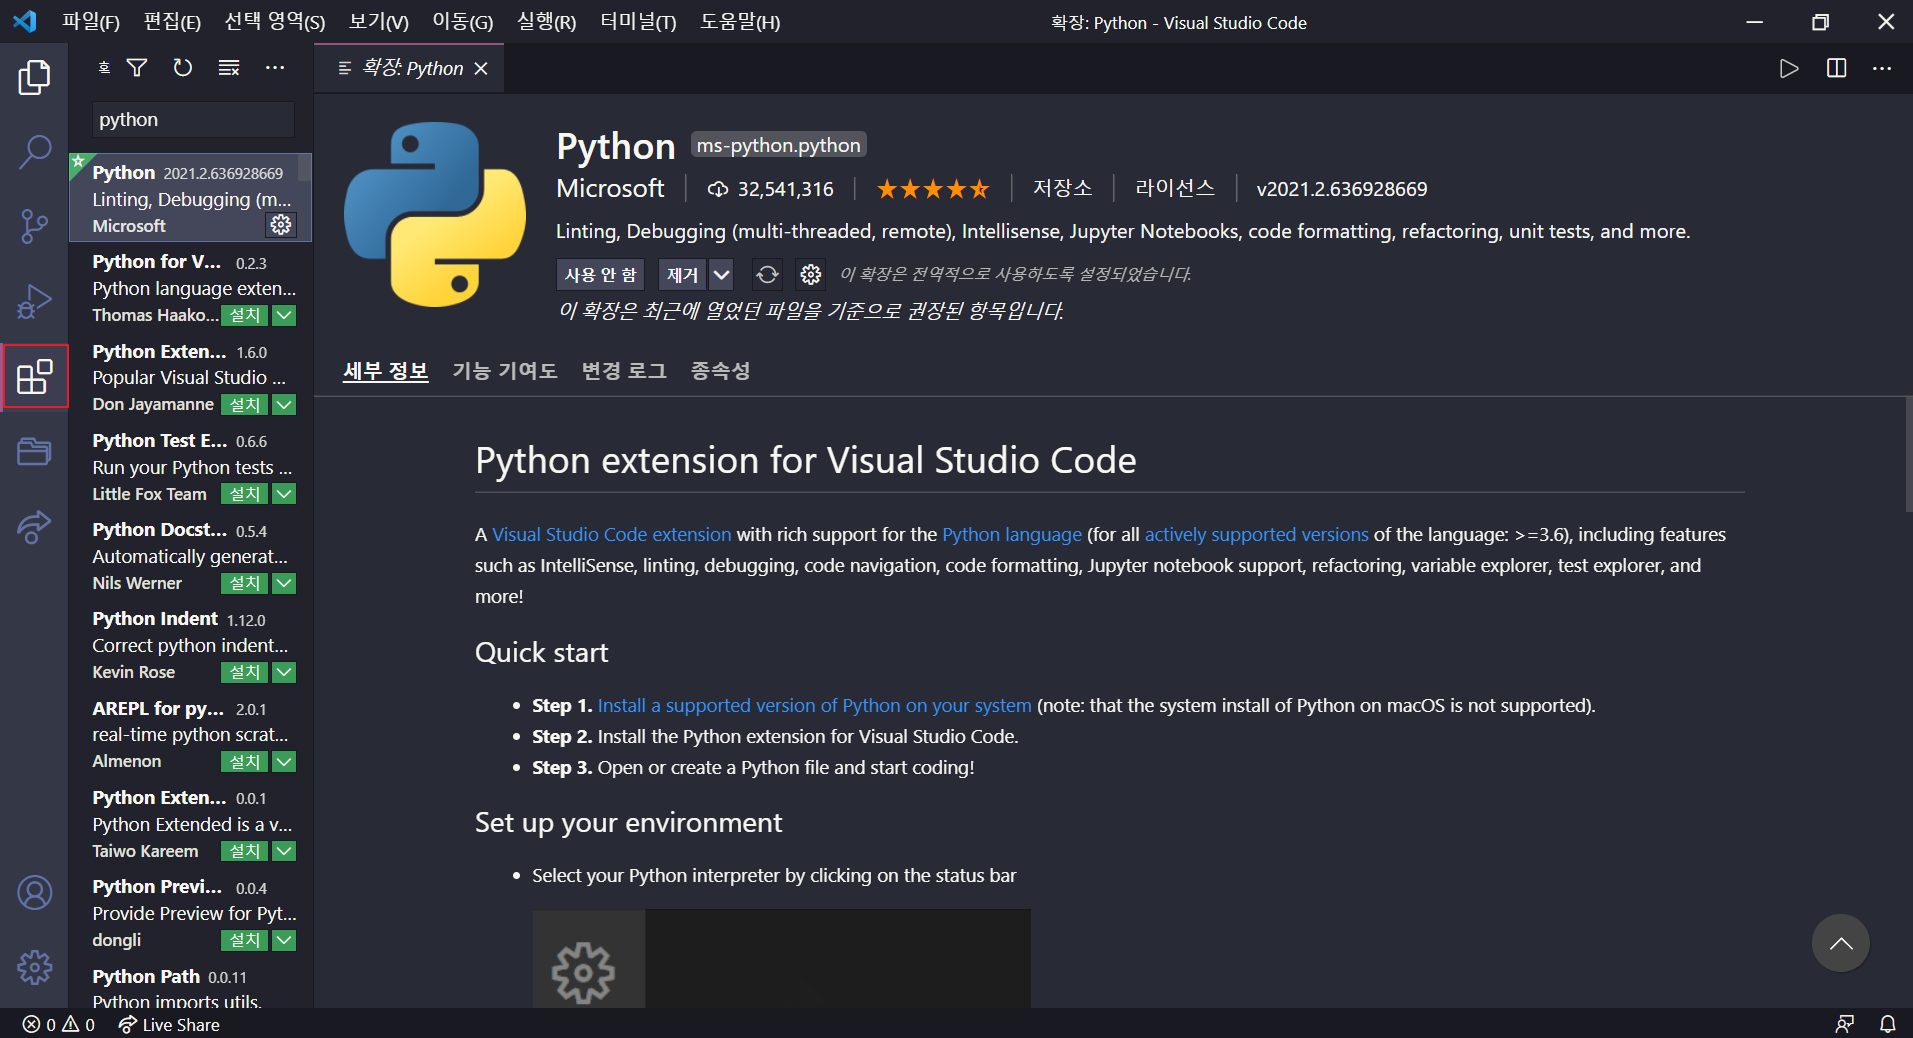The width and height of the screenshot is (1913, 1038).
Task: Open the 터미널(T) menu
Action: 638,22
